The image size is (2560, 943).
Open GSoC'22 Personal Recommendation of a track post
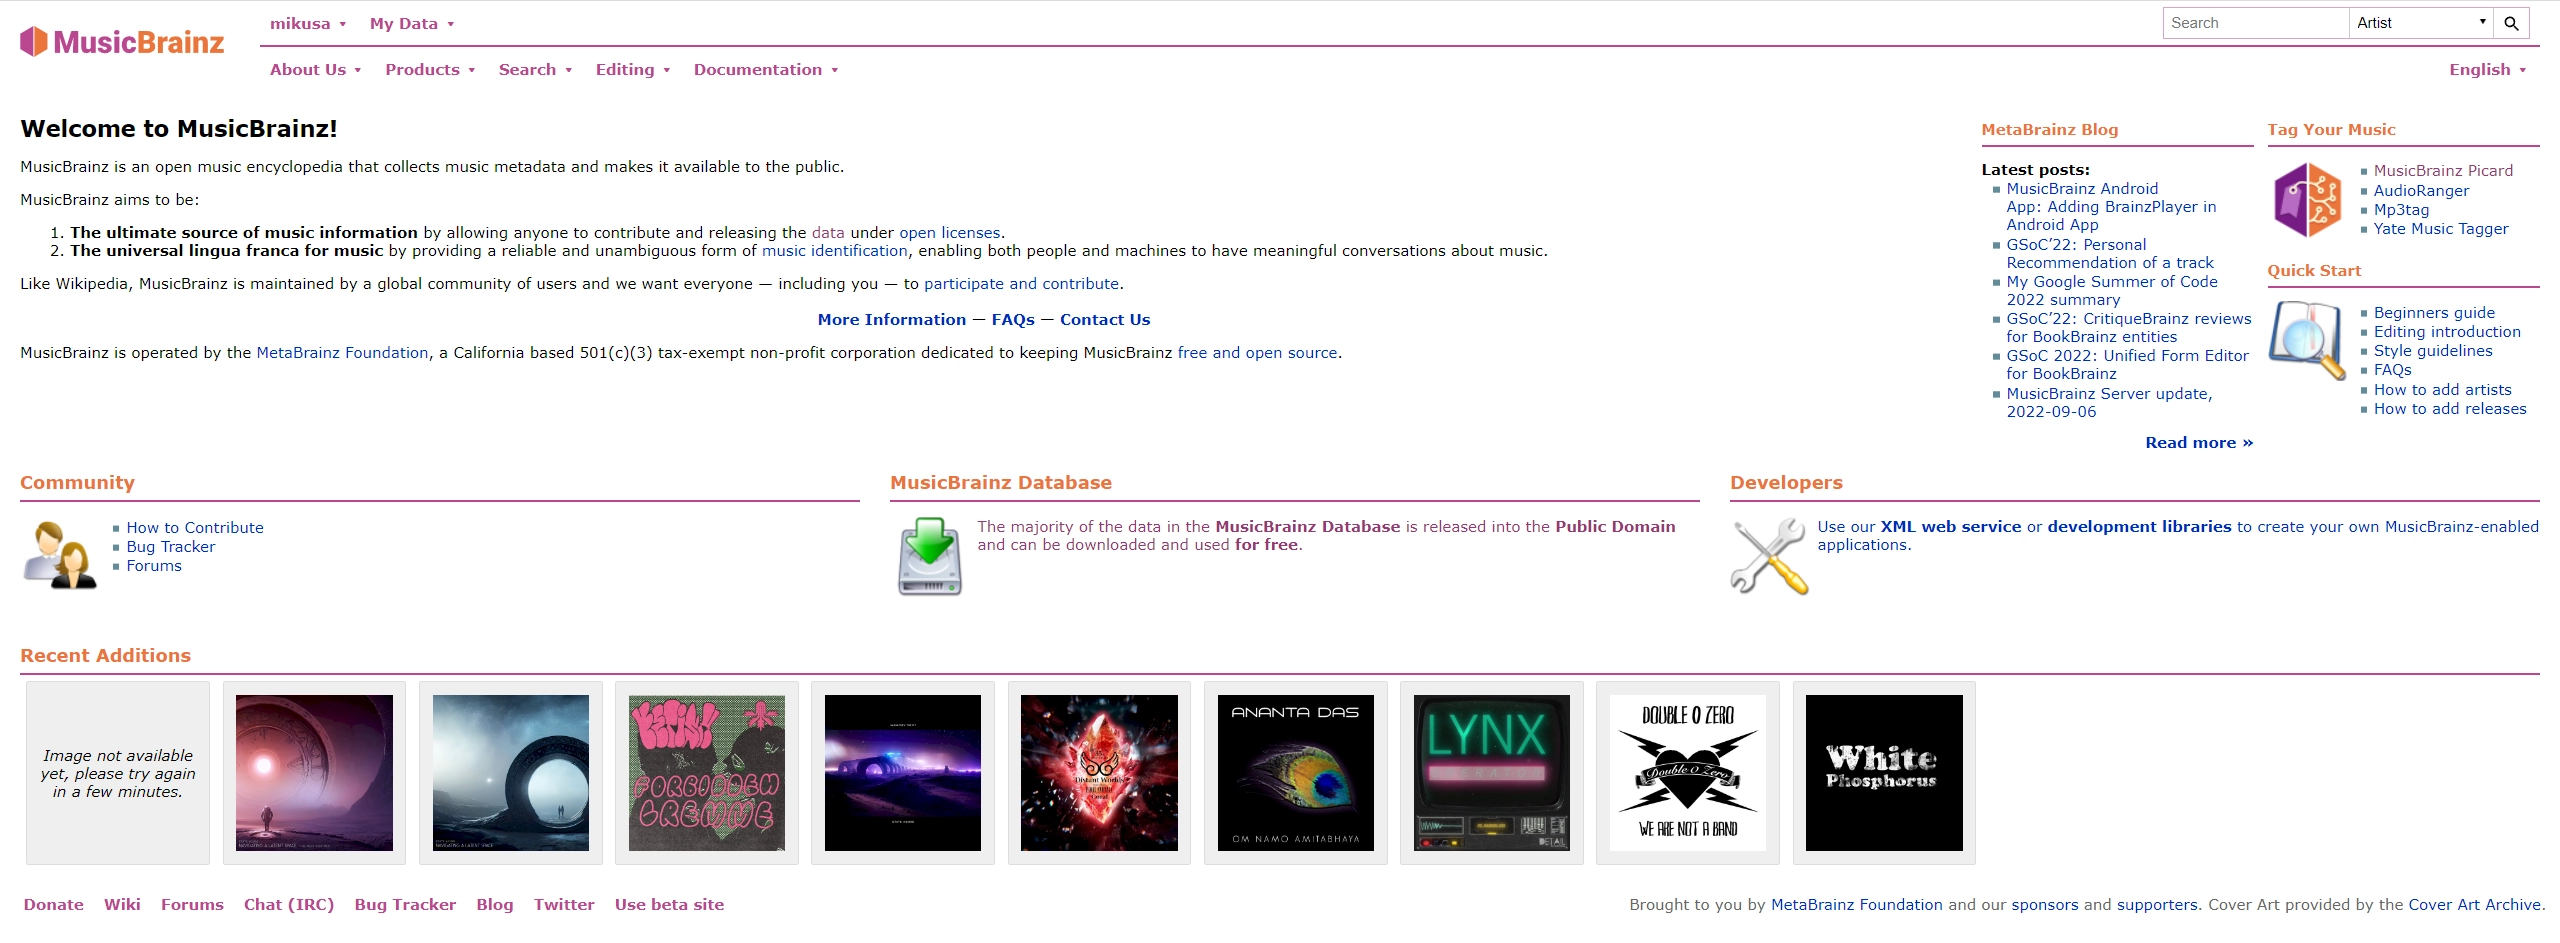pos(2110,253)
